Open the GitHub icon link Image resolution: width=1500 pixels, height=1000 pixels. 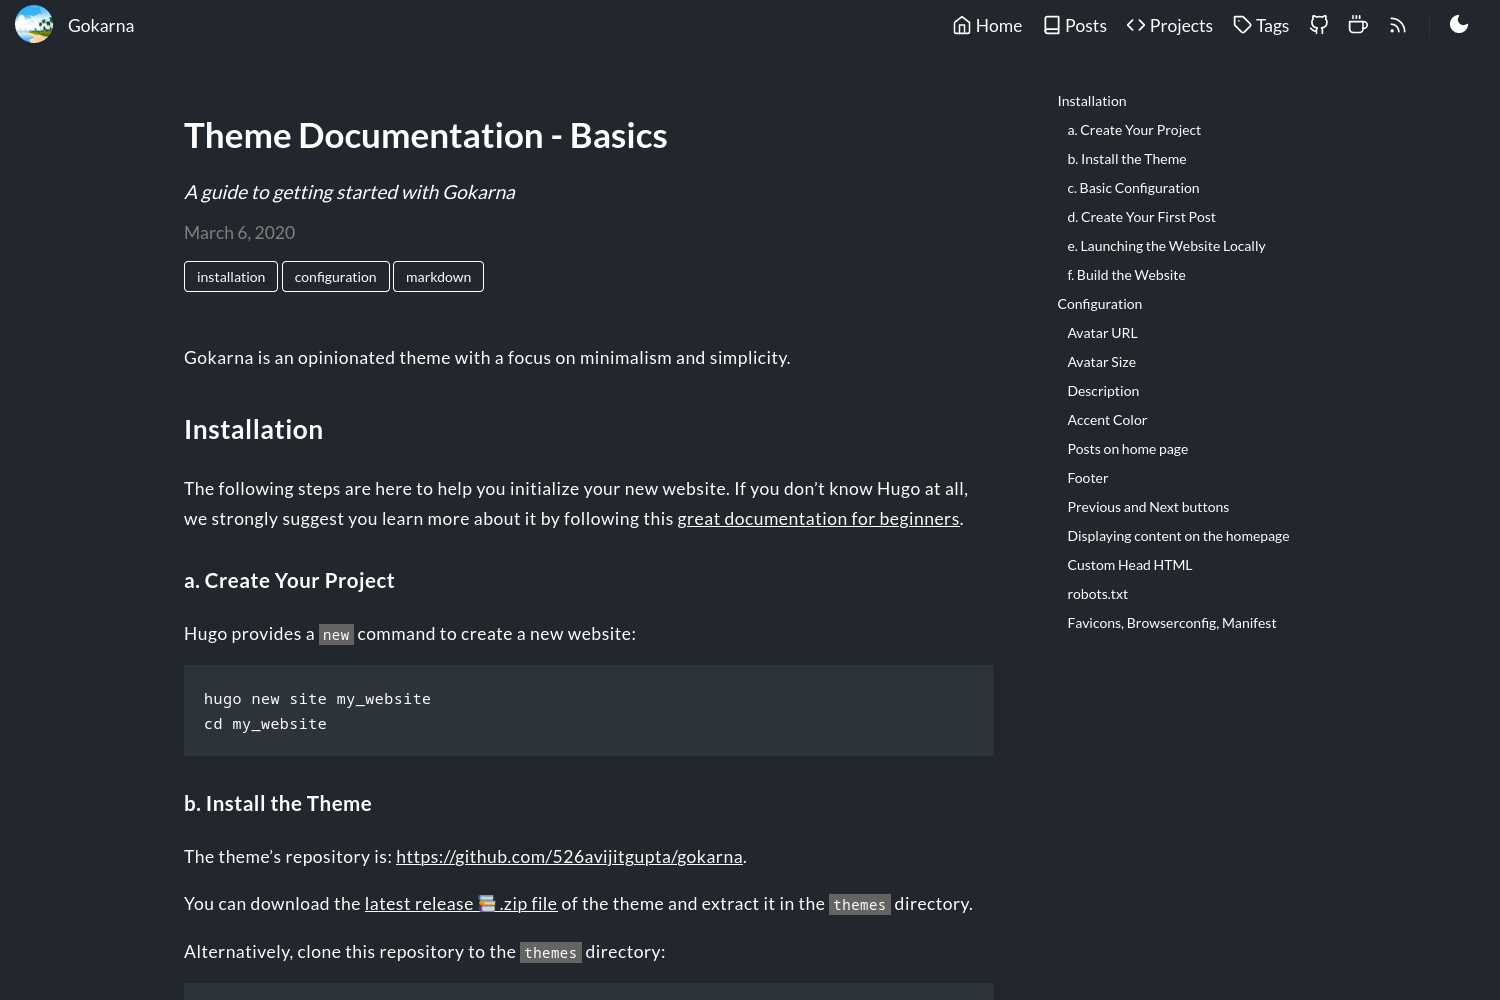click(x=1319, y=25)
